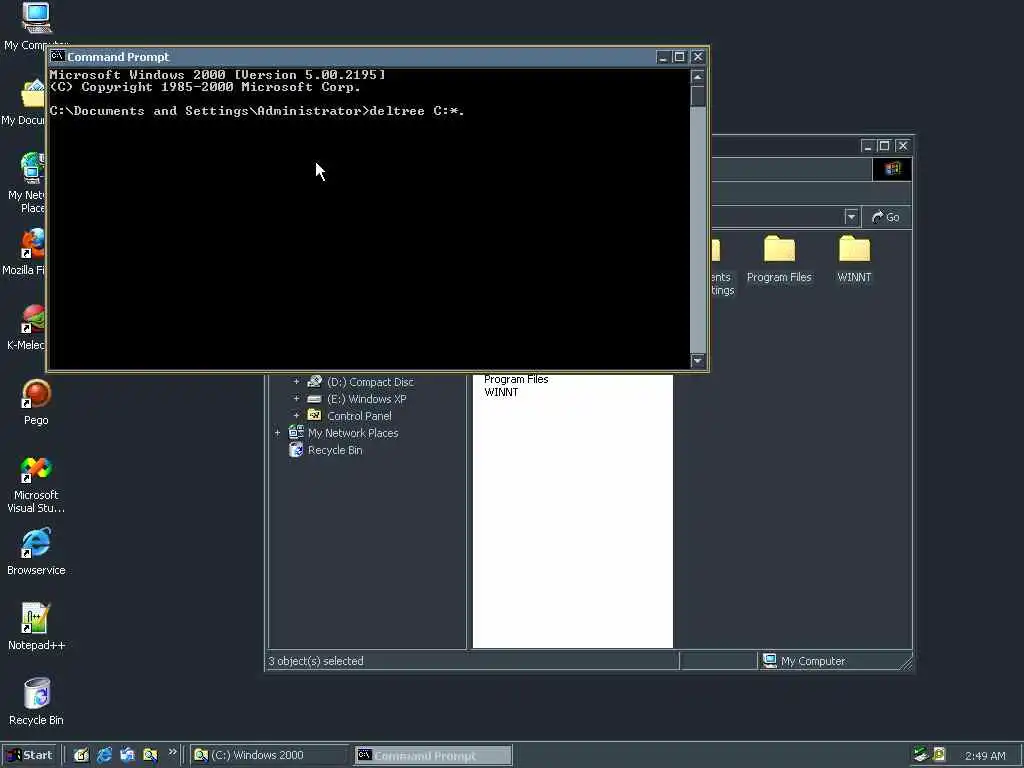Select Recycle Bin in folder tree
The image size is (1024, 768).
334,450
